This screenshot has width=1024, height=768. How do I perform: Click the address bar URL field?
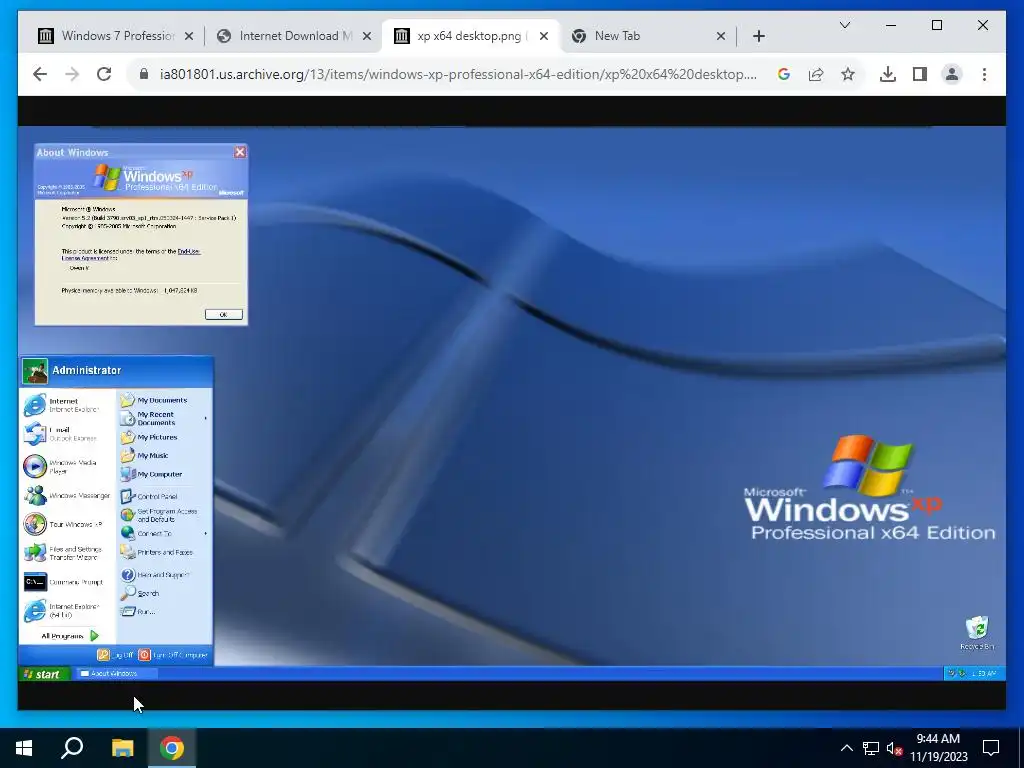tap(457, 74)
